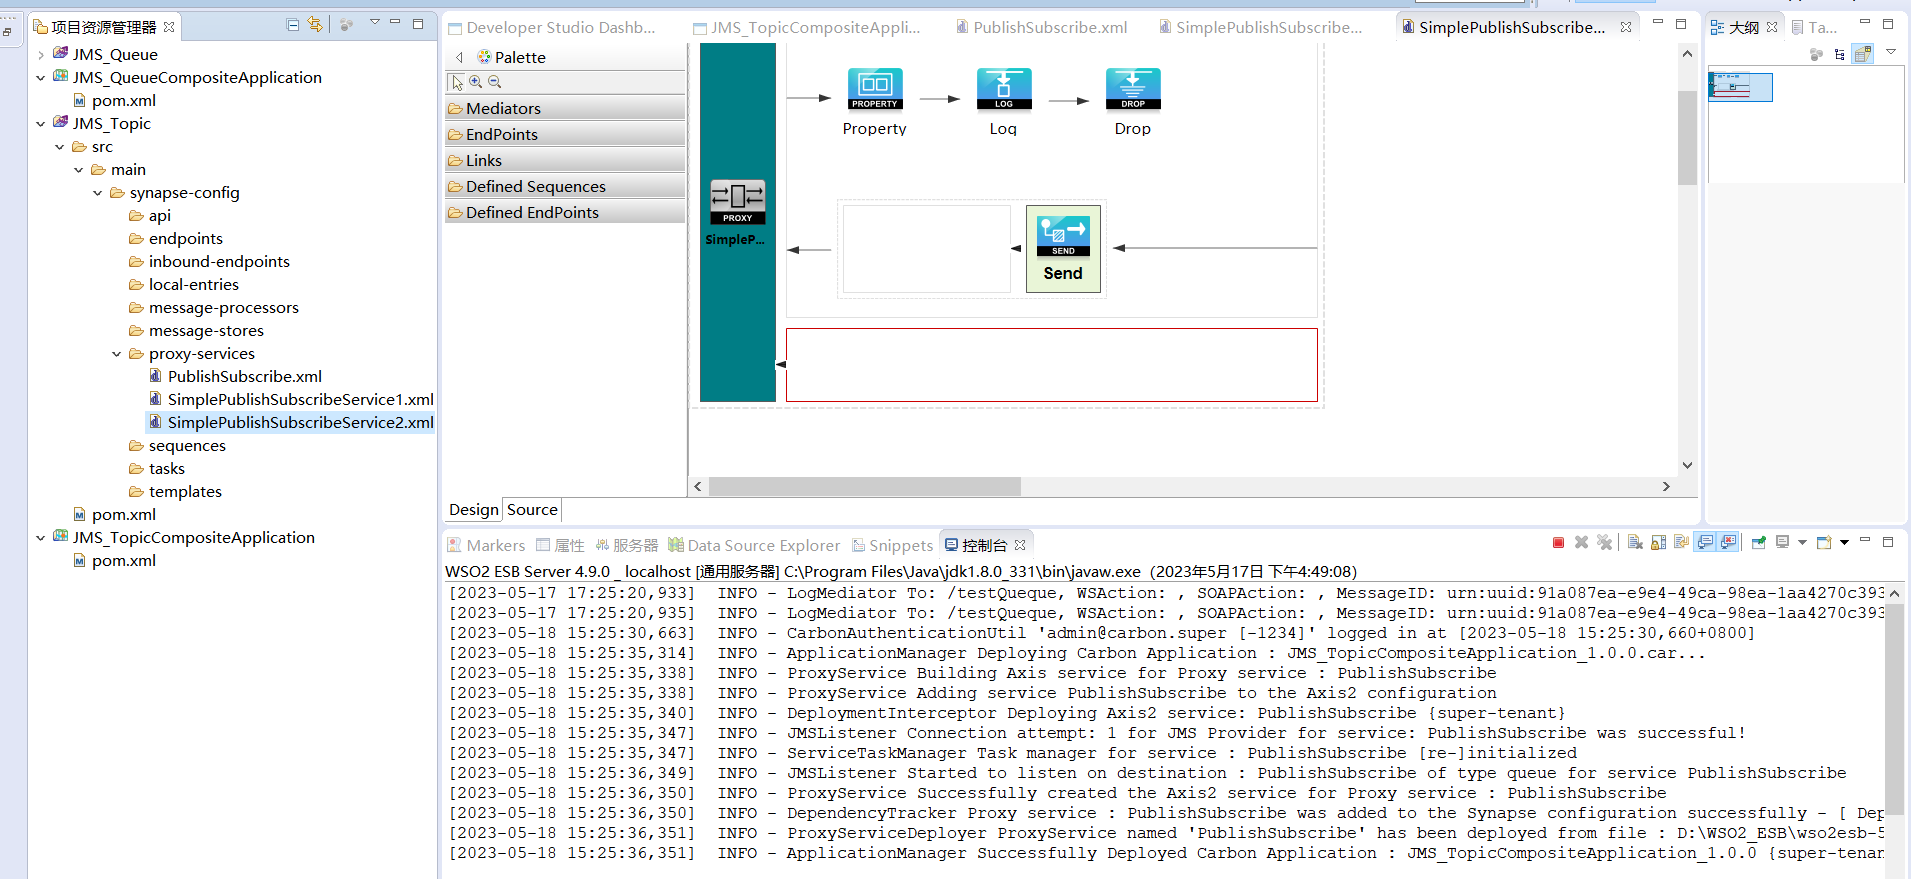Terminate server with the red stop icon
The width and height of the screenshot is (1911, 879).
(x=1558, y=543)
